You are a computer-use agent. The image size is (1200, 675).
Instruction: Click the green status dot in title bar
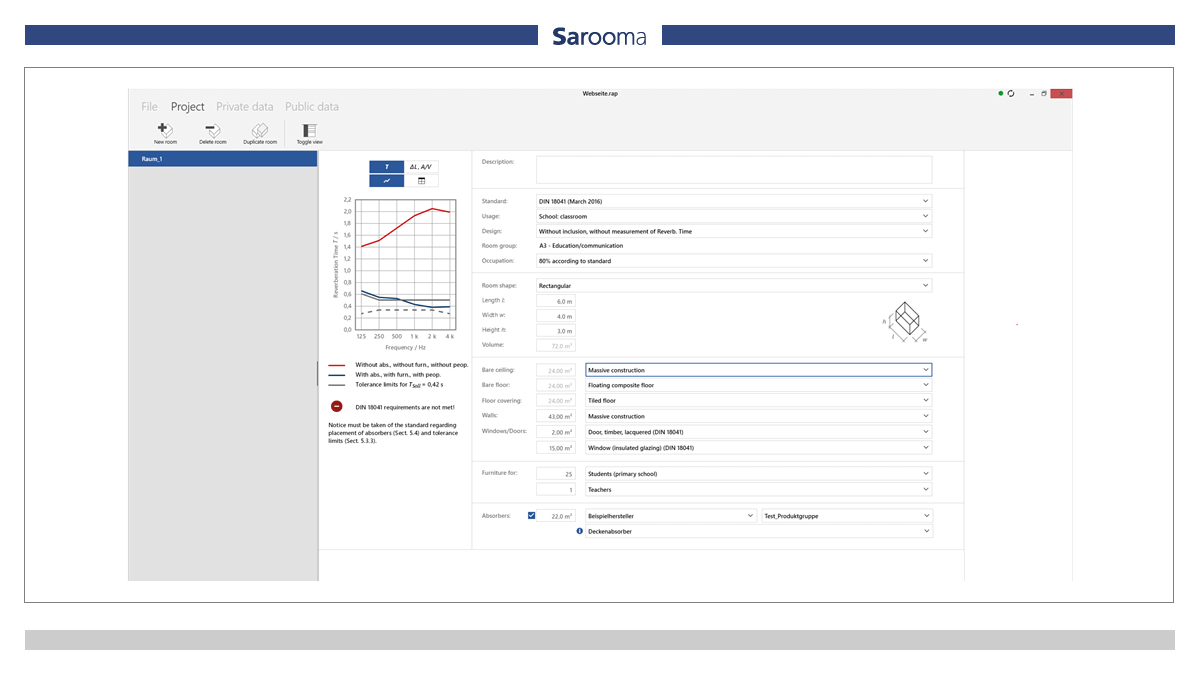tap(1001, 93)
